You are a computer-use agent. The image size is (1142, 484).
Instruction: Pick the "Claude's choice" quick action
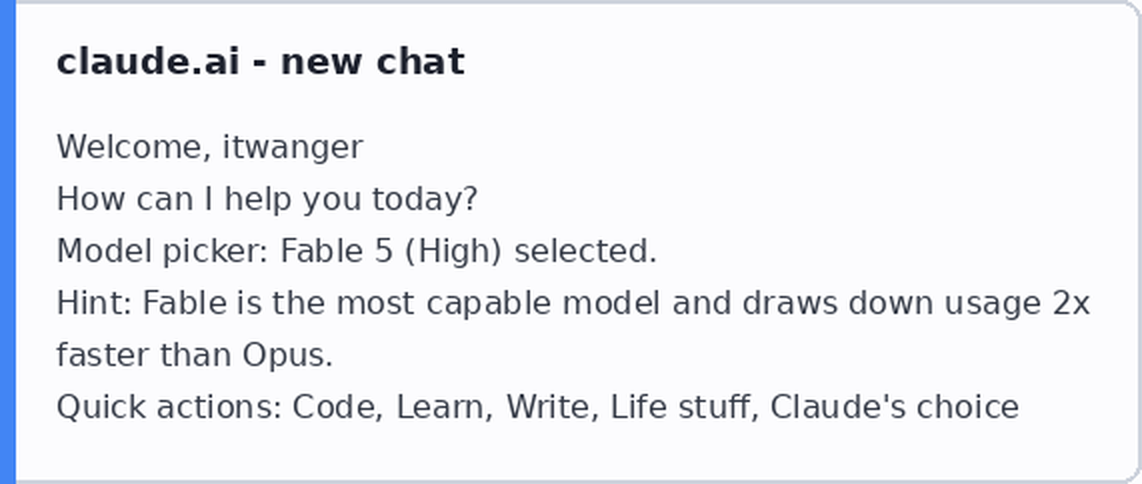coord(894,408)
